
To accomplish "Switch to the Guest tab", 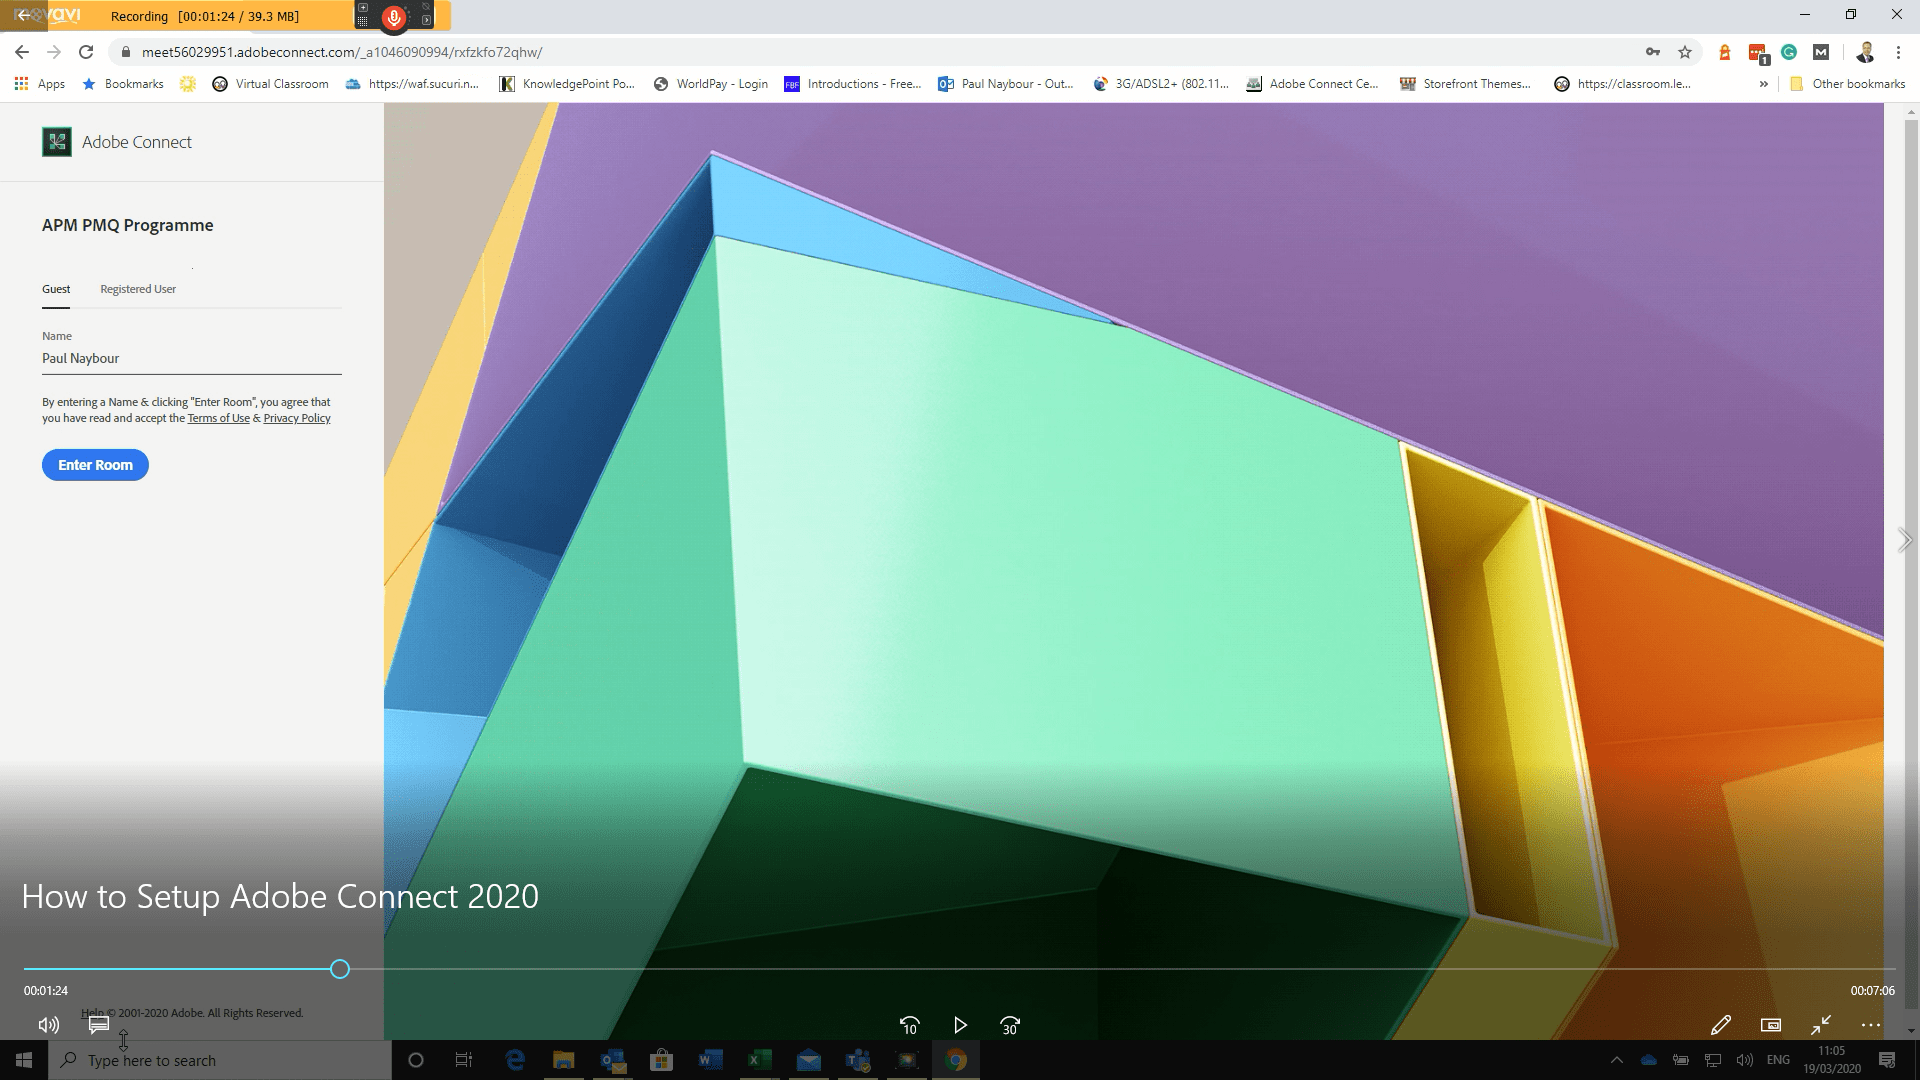I will pyautogui.click(x=56, y=289).
